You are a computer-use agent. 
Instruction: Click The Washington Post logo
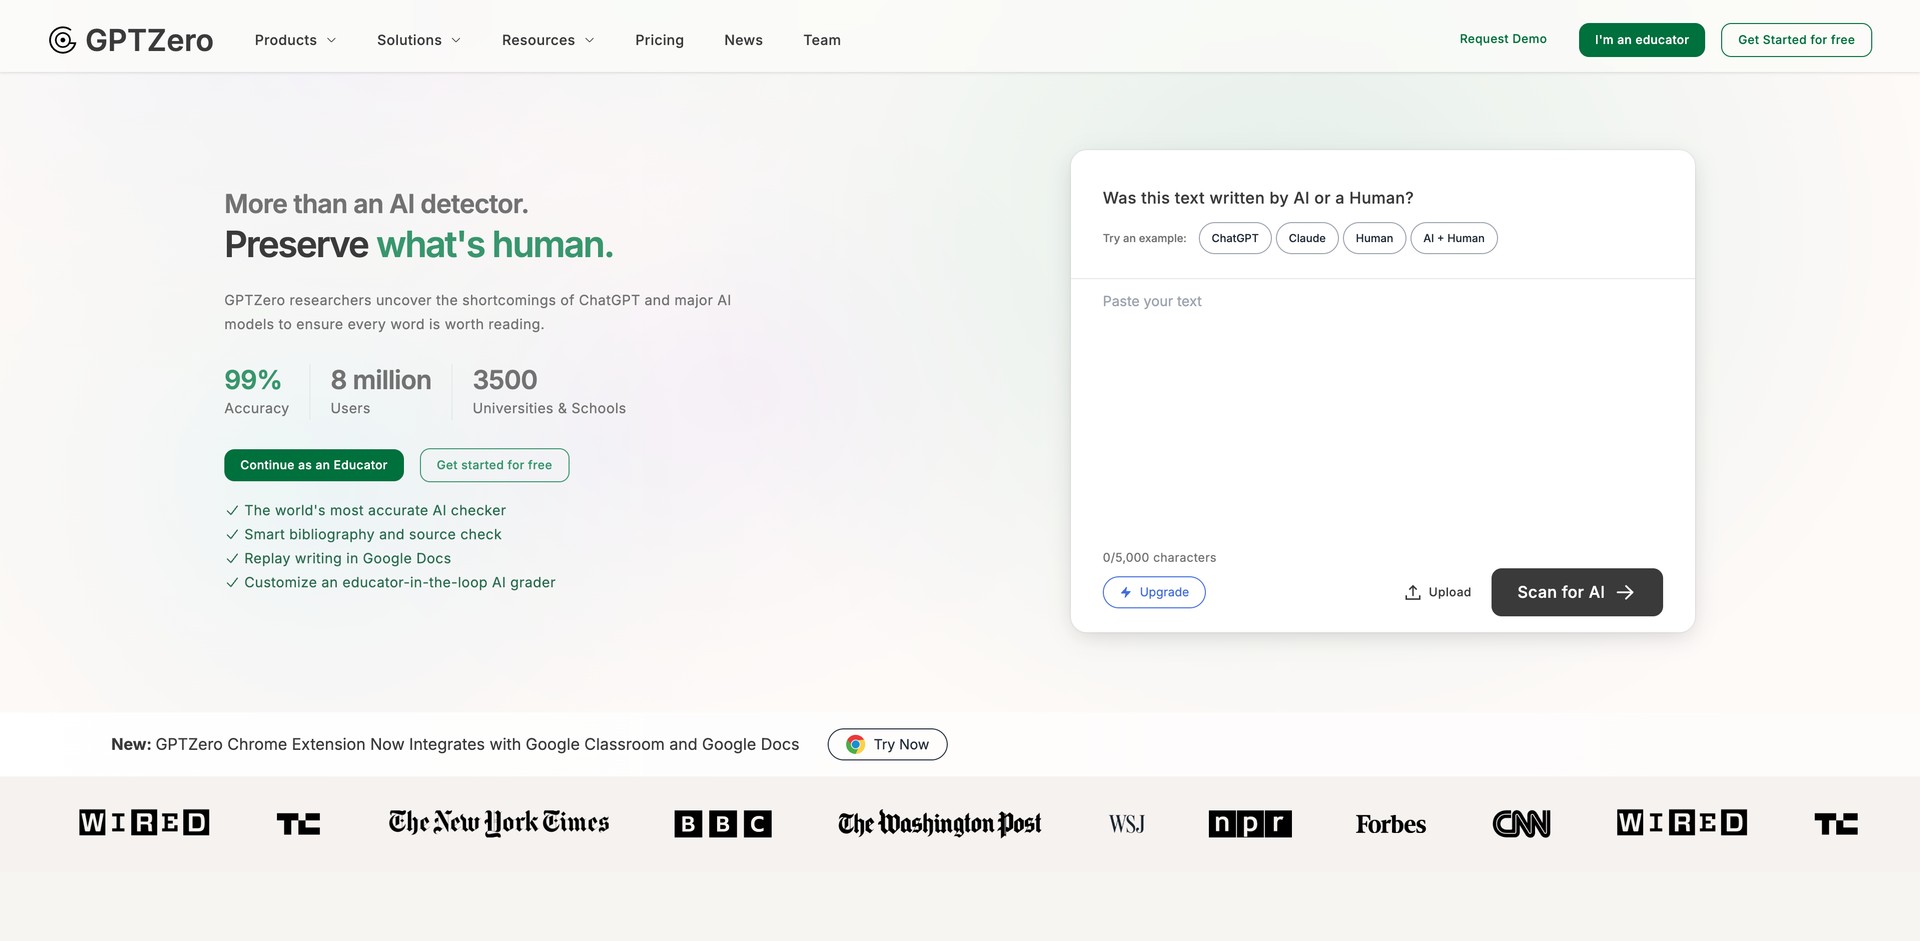point(940,824)
